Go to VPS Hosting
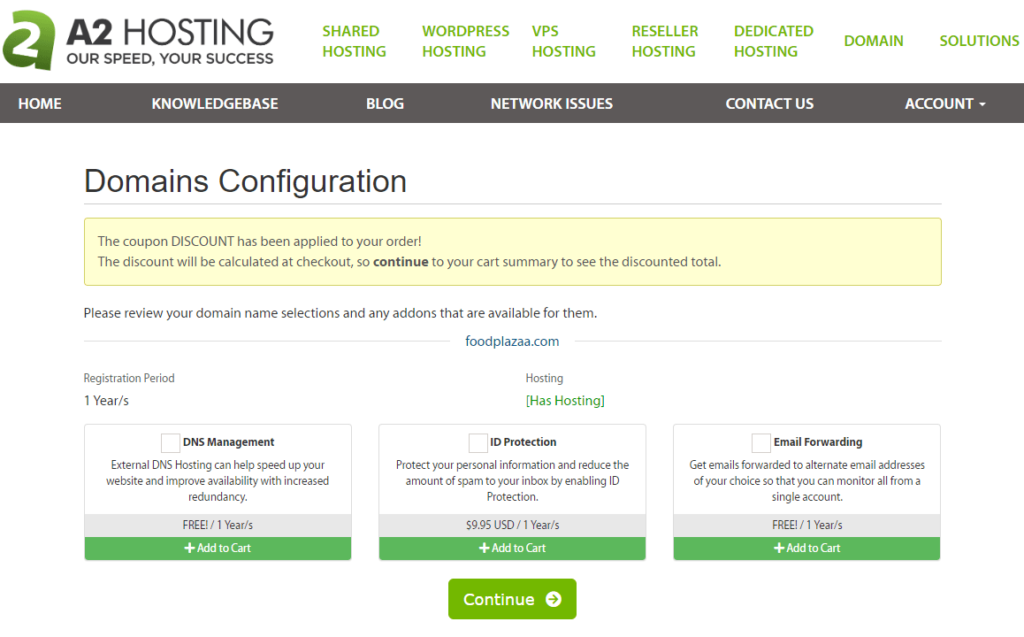The width and height of the screenshot is (1024, 637). click(564, 41)
